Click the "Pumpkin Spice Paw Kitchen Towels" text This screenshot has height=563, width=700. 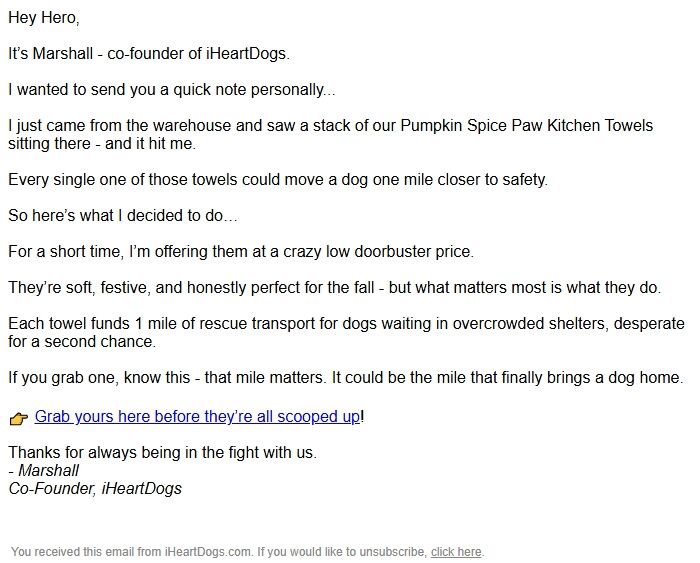(527, 126)
